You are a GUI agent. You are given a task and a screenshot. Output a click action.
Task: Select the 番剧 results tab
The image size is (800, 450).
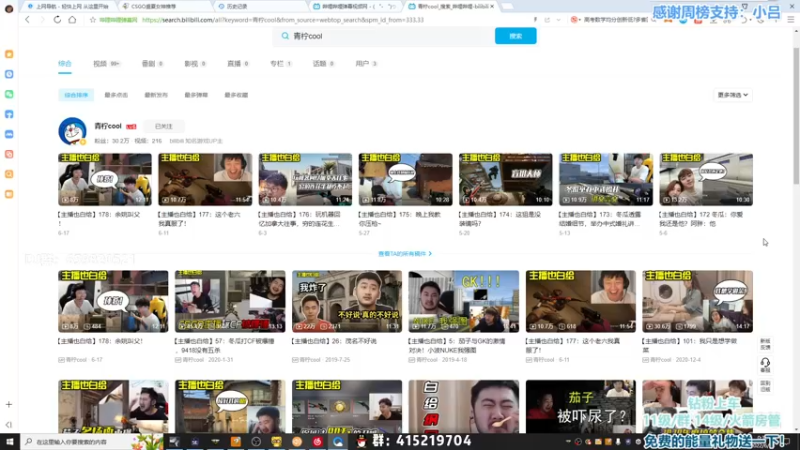pyautogui.click(x=152, y=64)
